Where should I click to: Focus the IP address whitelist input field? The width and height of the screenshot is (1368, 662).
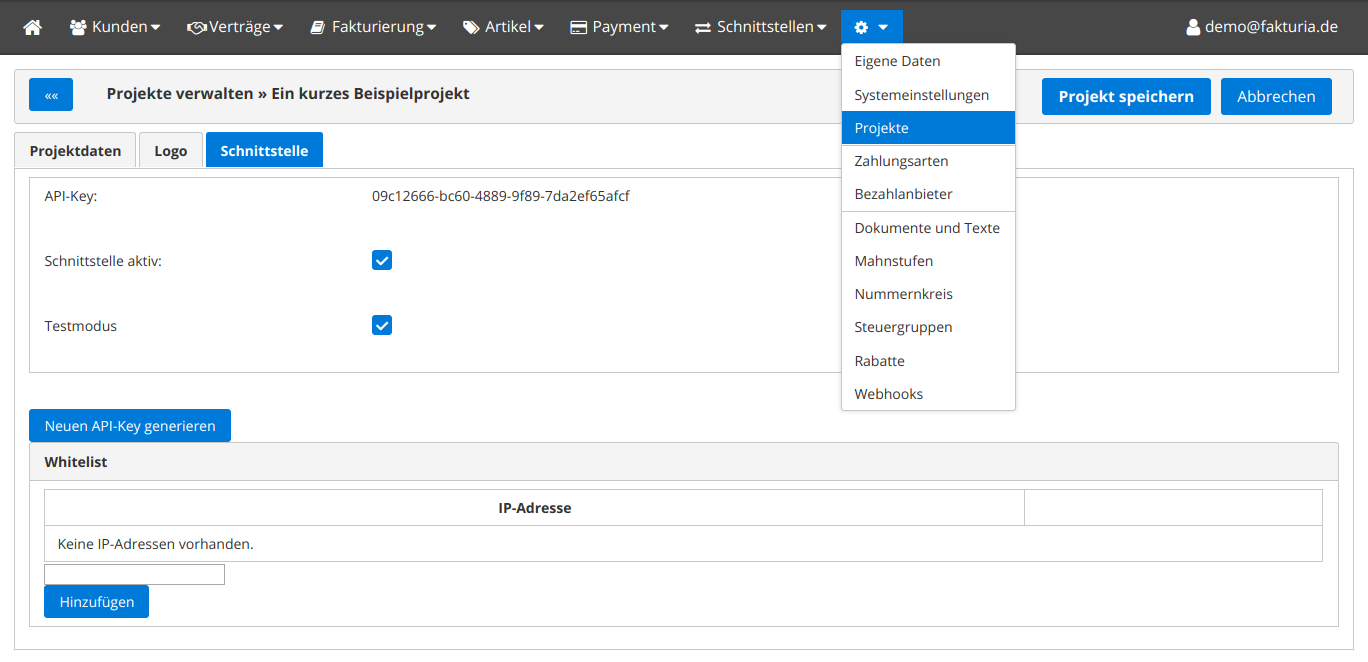pyautogui.click(x=134, y=574)
